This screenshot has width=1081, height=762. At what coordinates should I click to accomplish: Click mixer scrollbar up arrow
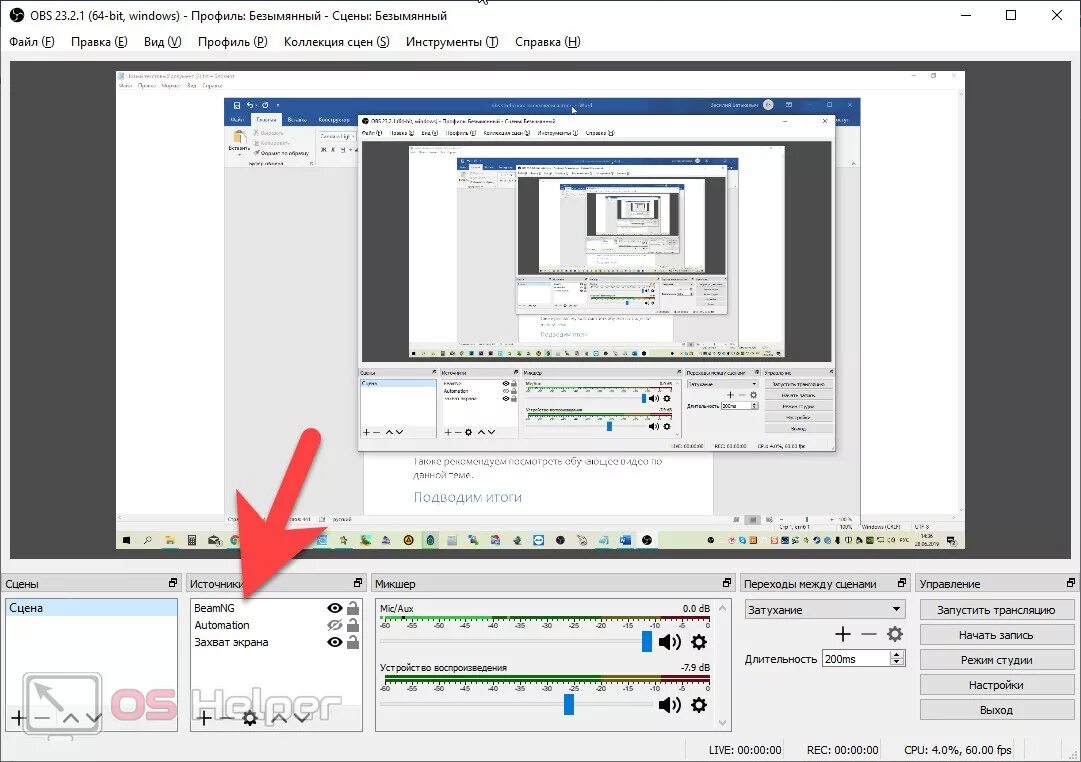723,608
